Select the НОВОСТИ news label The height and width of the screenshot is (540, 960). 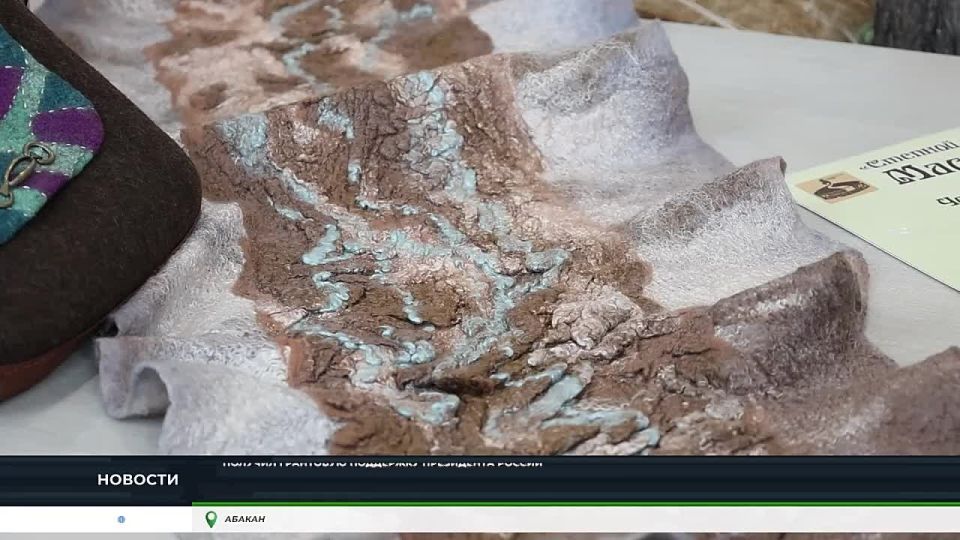(138, 480)
